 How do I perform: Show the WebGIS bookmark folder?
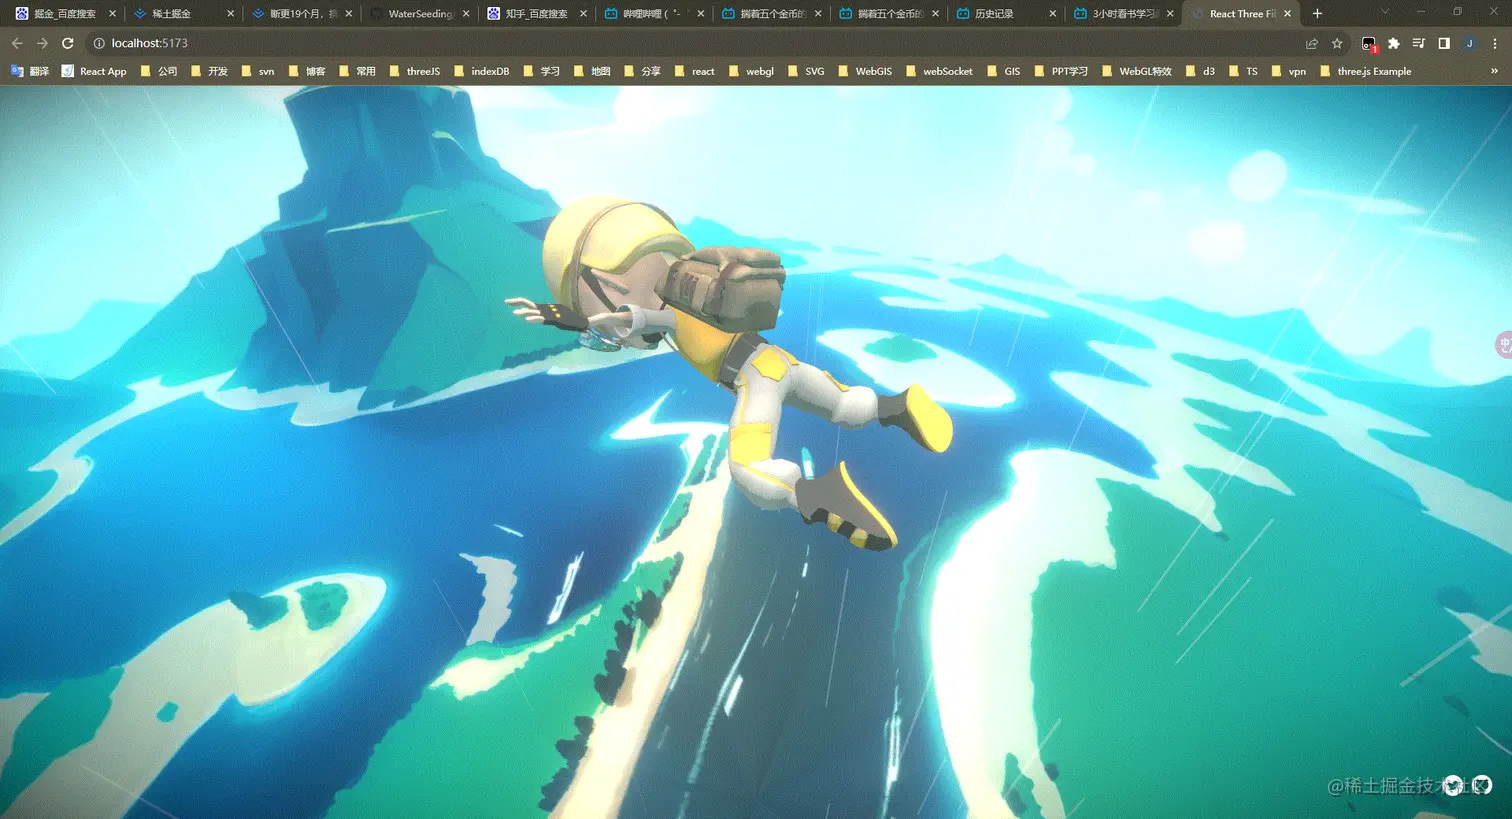pos(864,71)
